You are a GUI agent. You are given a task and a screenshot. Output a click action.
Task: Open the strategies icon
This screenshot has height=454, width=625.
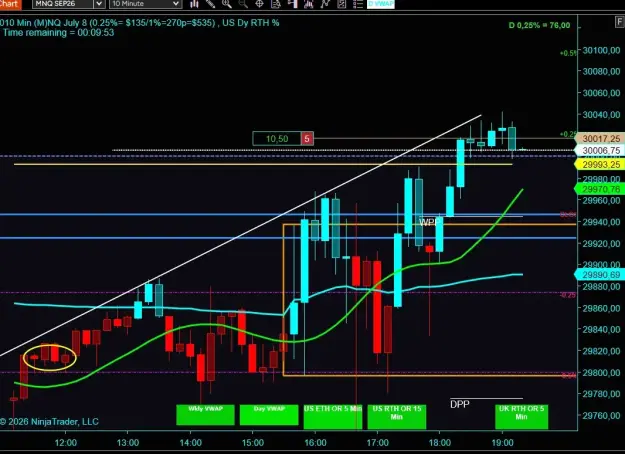tap(325, 4)
